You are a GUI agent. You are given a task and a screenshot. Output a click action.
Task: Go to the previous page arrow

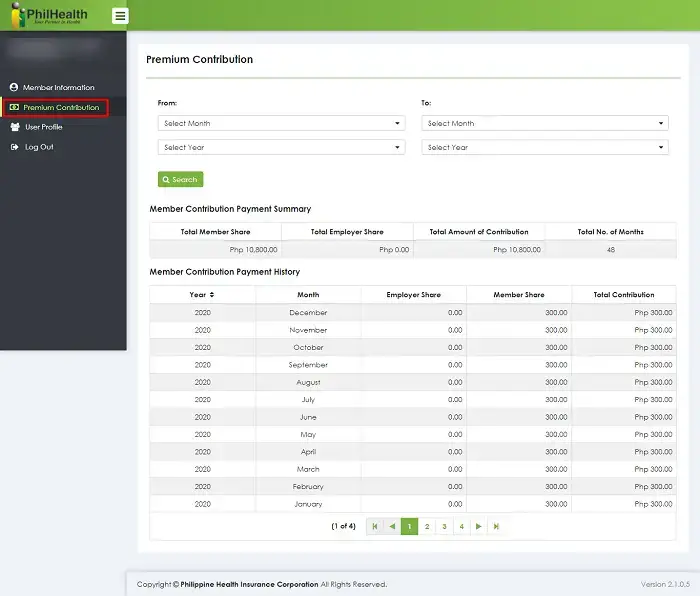click(x=392, y=526)
